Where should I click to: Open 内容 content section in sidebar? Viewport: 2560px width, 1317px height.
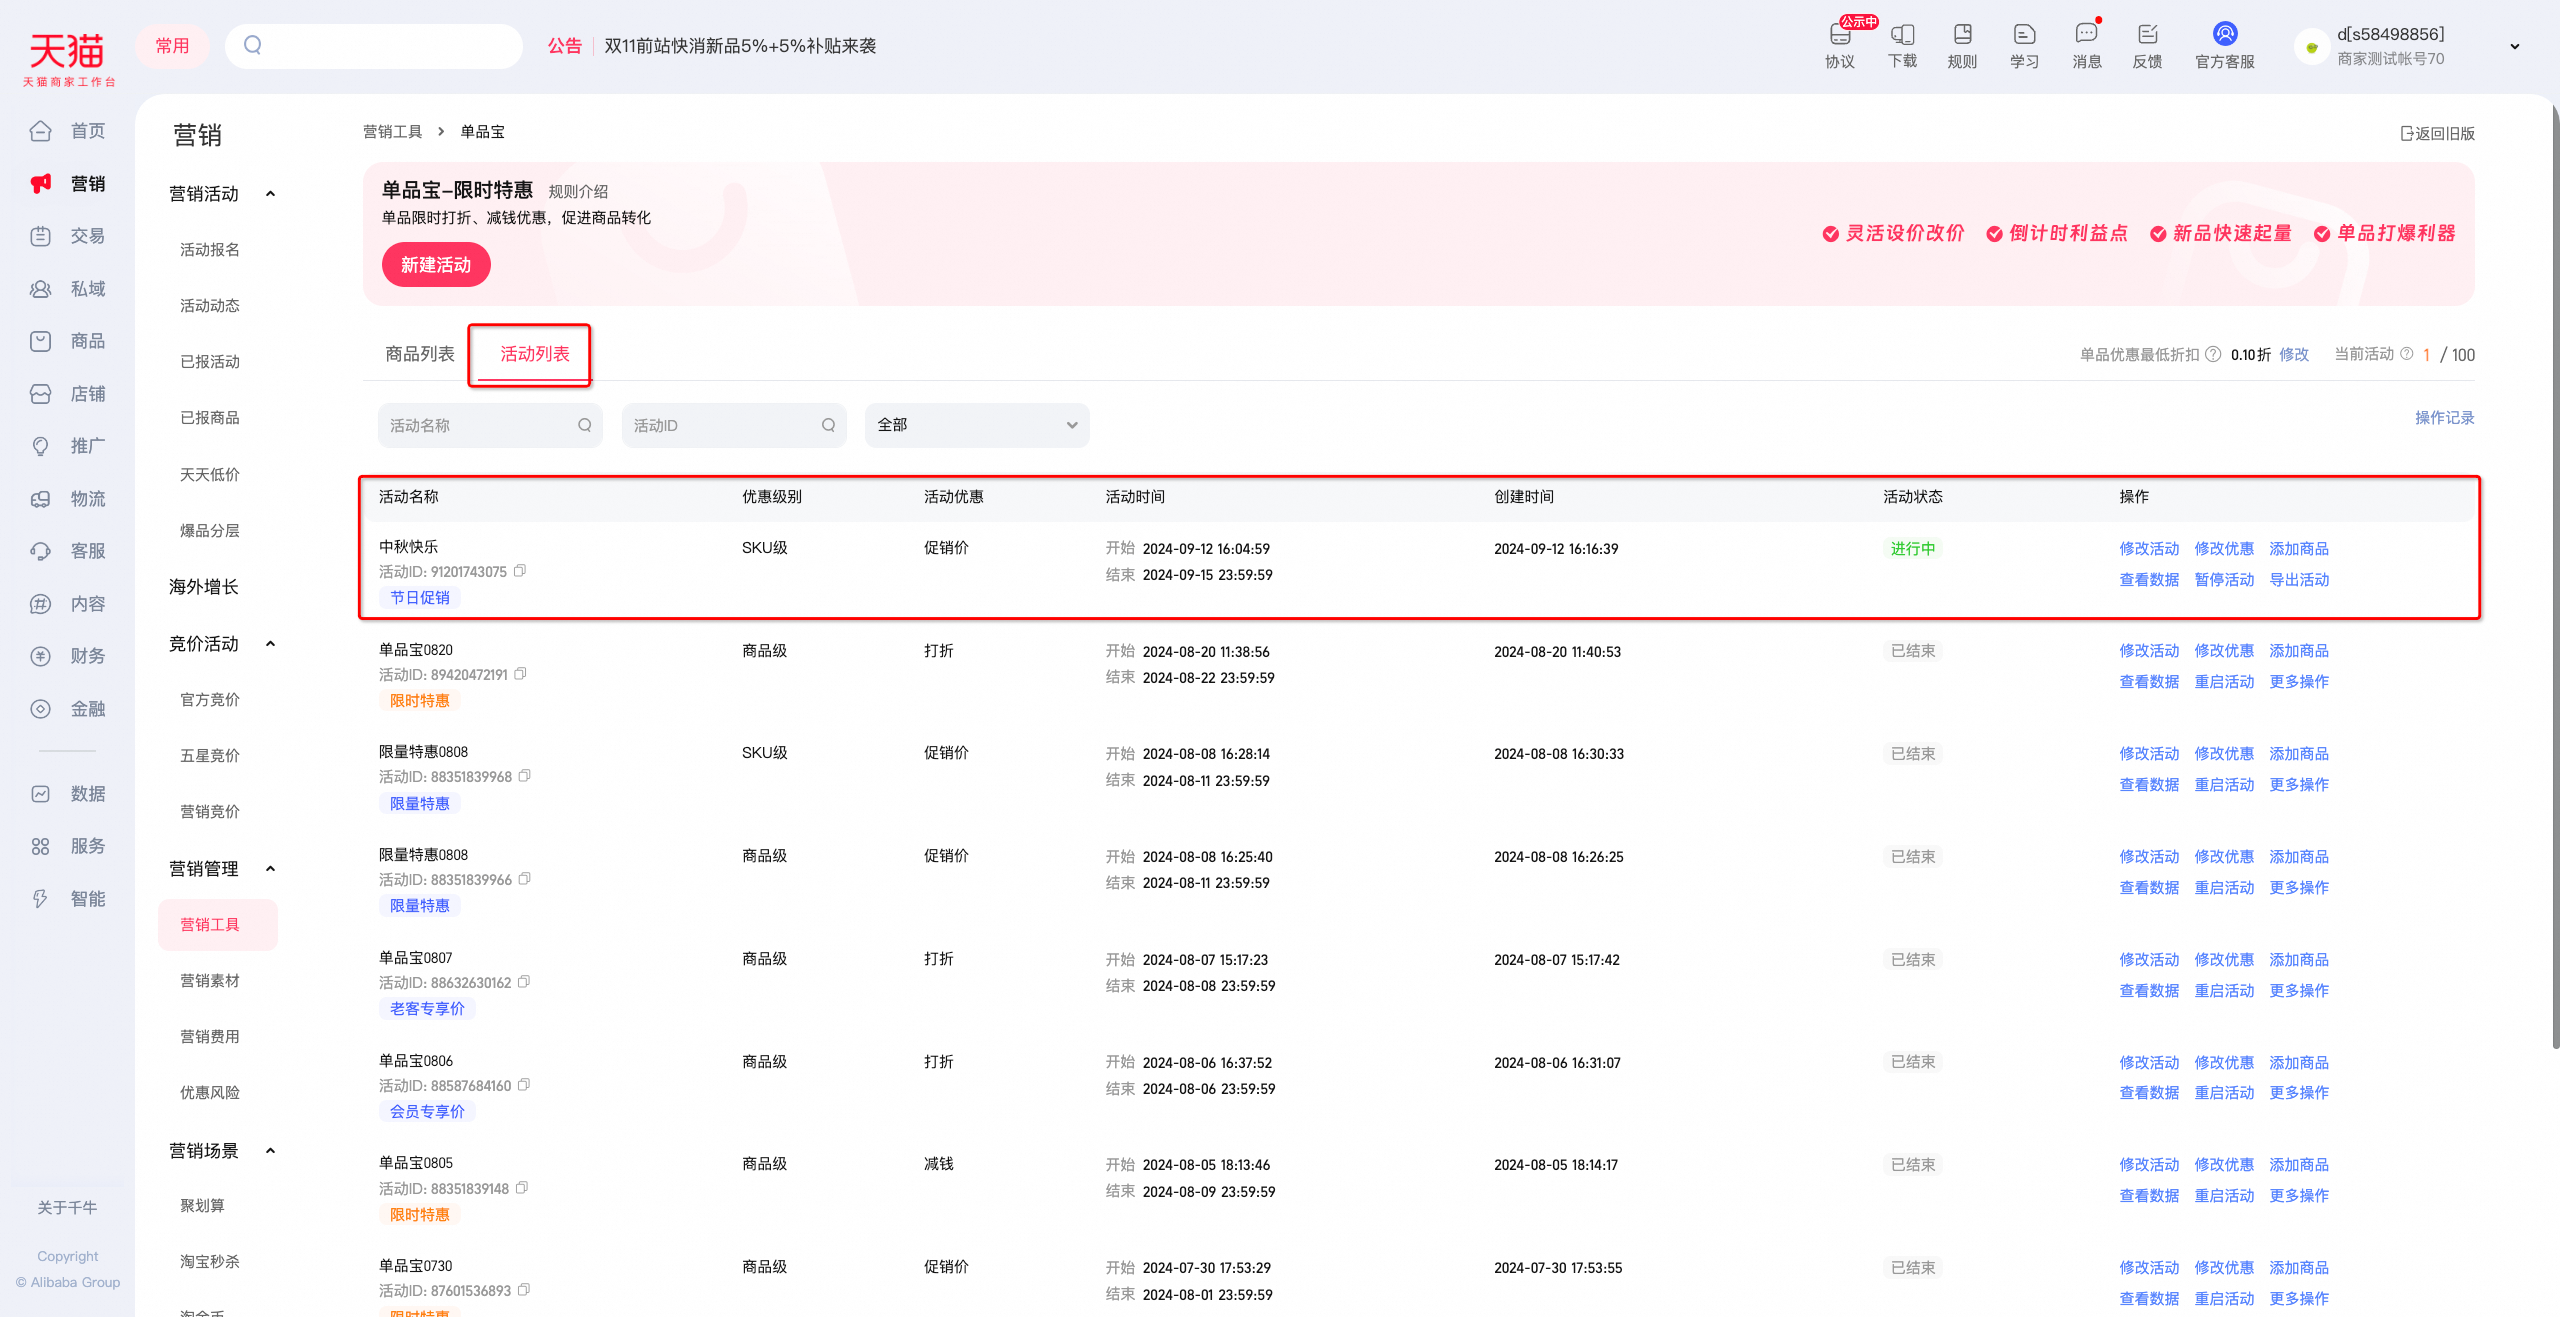coord(68,604)
